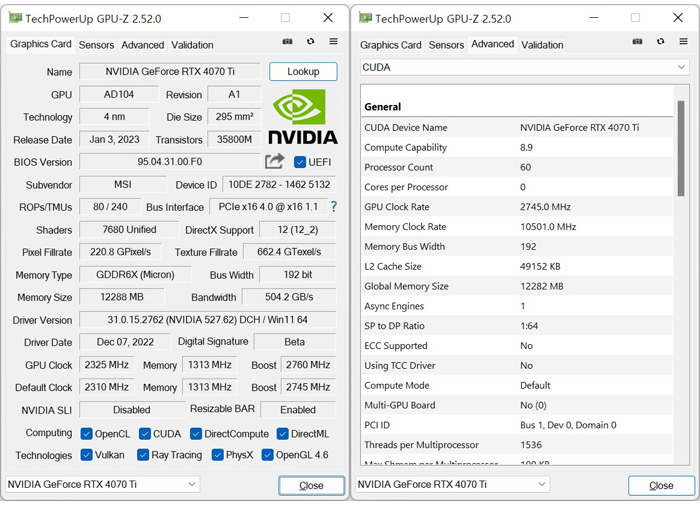Toggle the PhysX checkbox
Viewport: 700px width, 505px height.
tap(217, 455)
